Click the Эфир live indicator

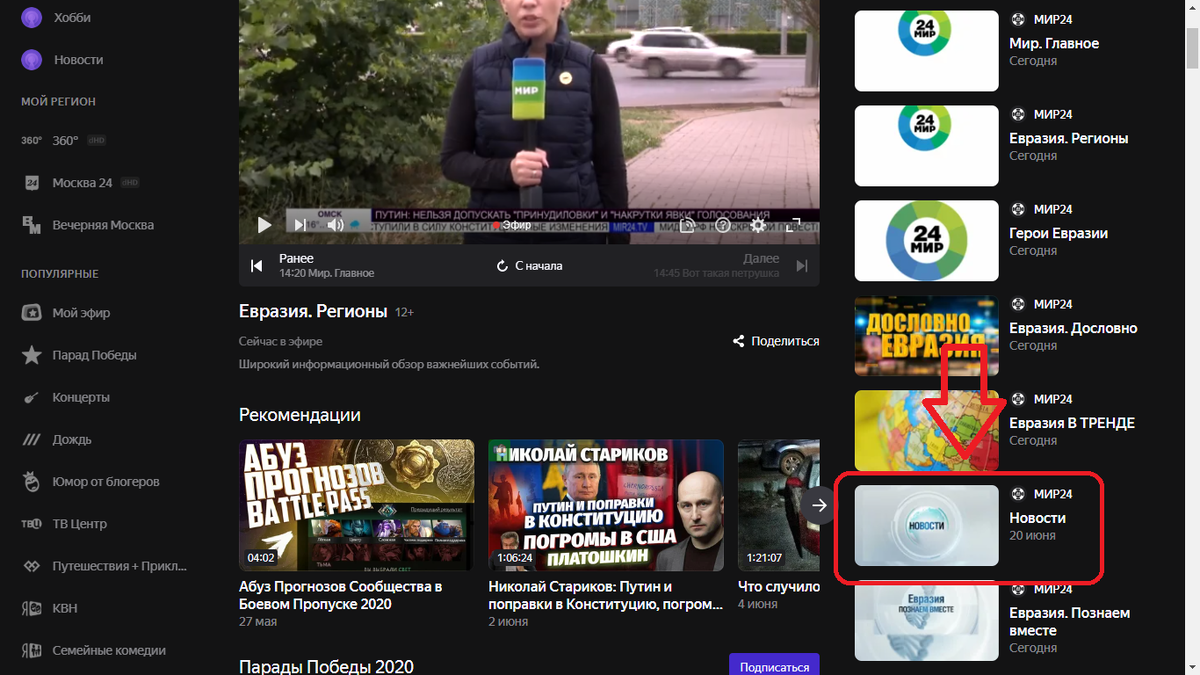(513, 225)
